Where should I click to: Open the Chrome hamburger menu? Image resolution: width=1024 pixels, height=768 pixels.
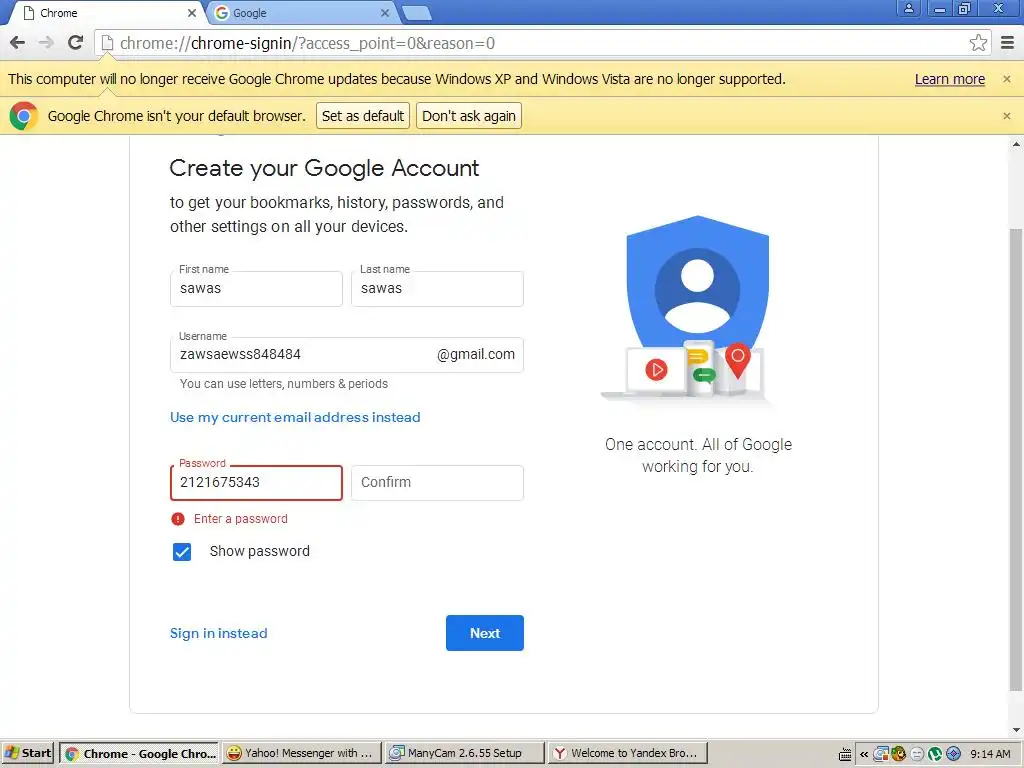point(1008,43)
